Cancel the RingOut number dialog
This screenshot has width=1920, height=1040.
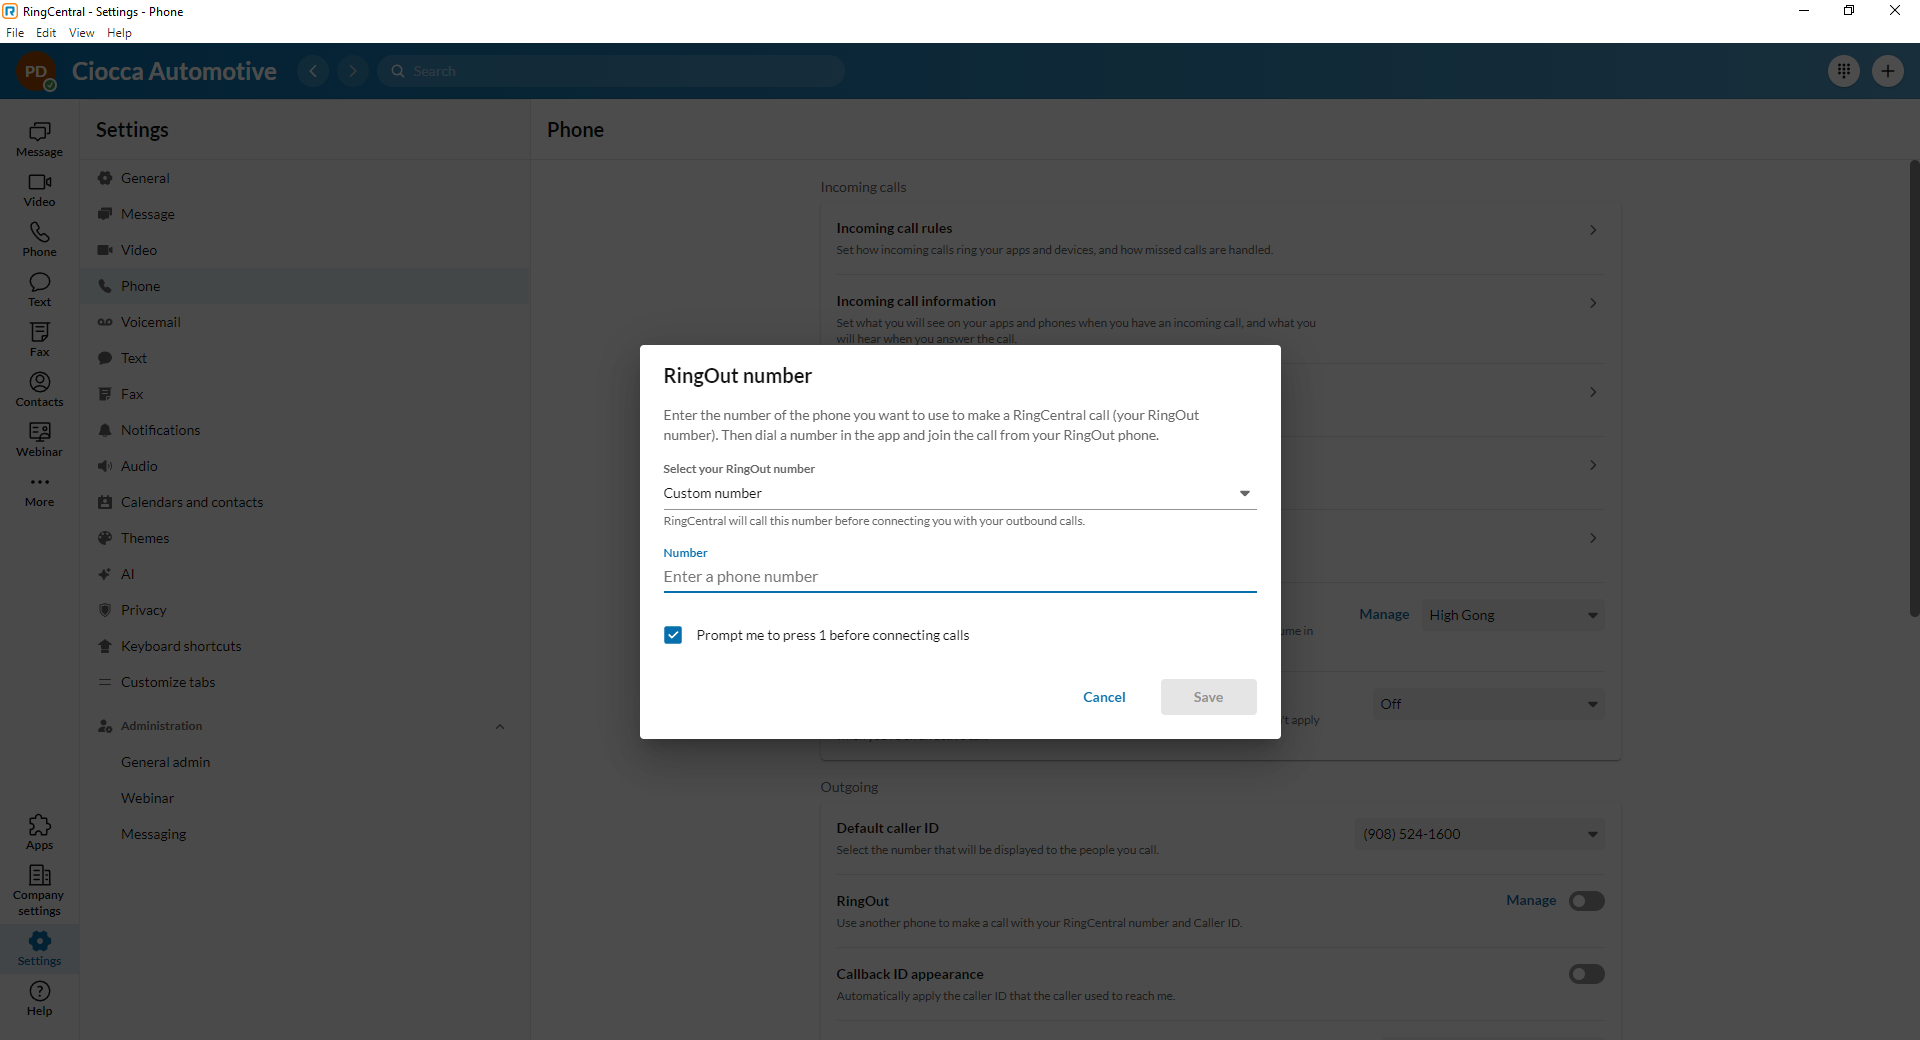[x=1104, y=697]
